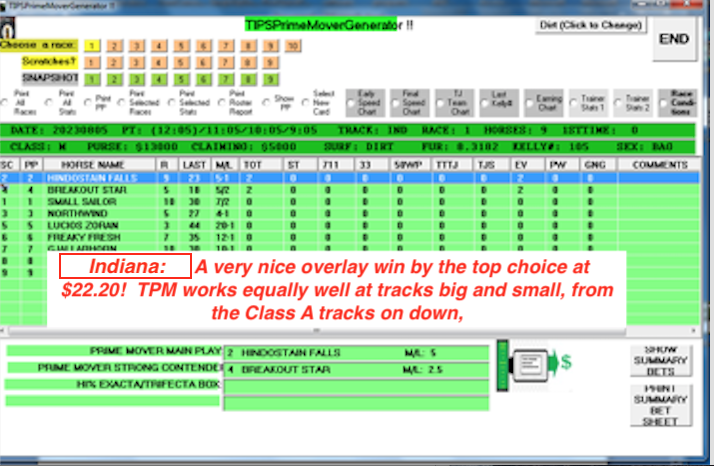Click the TTTJ column header
The image size is (714, 466).
tap(452, 165)
